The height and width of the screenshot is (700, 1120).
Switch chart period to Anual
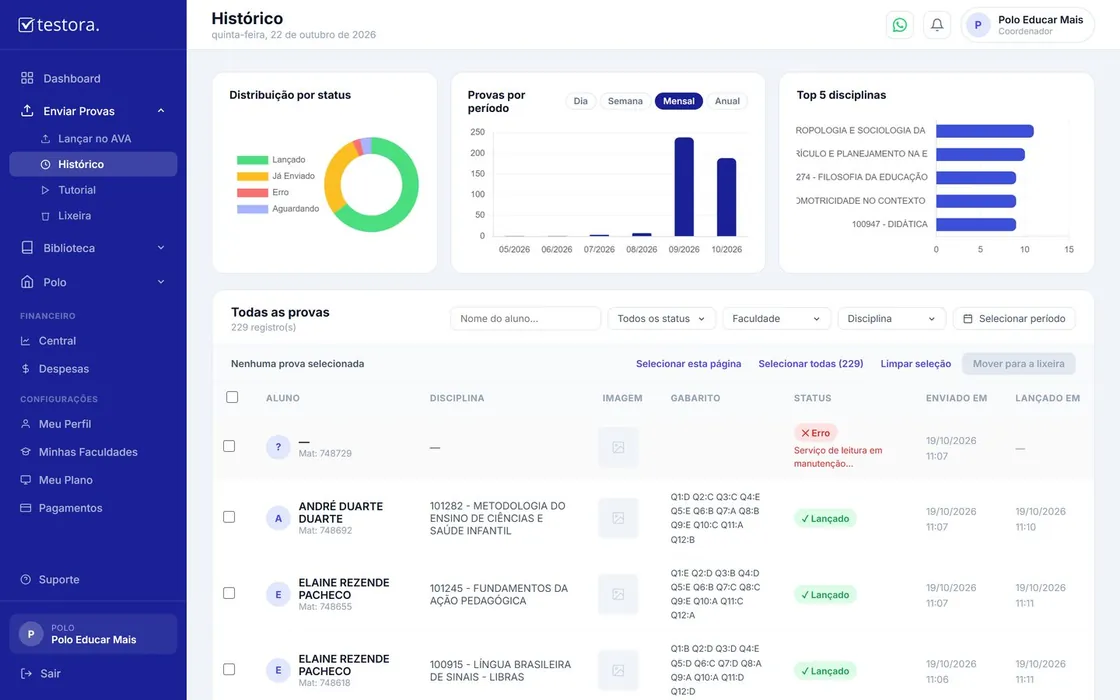(727, 101)
